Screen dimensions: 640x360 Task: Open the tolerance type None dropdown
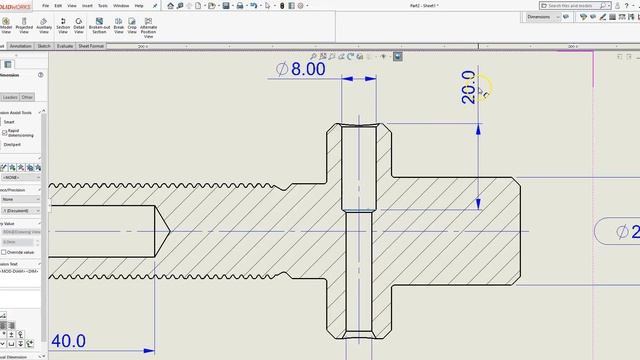pyautogui.click(x=20, y=199)
